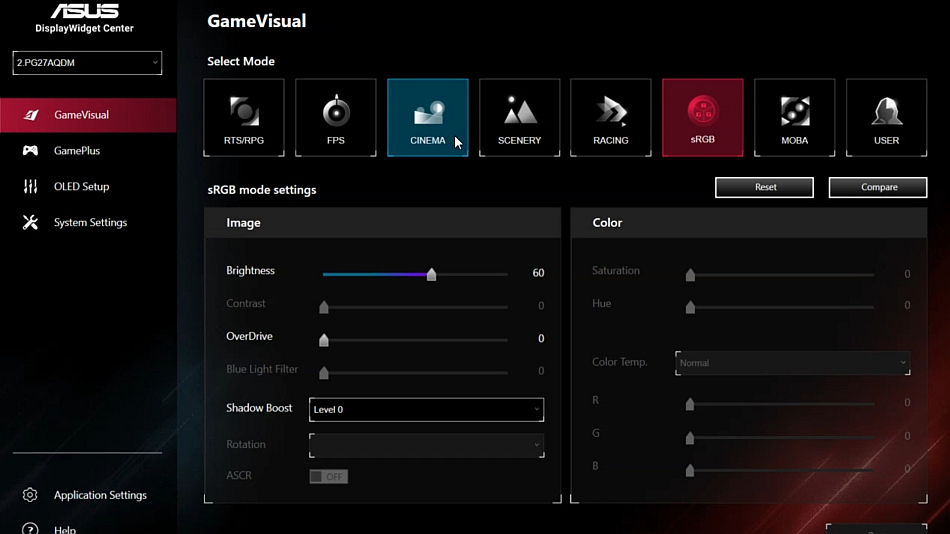Select the FPS mode icon
This screenshot has height=534, width=950.
click(336, 117)
